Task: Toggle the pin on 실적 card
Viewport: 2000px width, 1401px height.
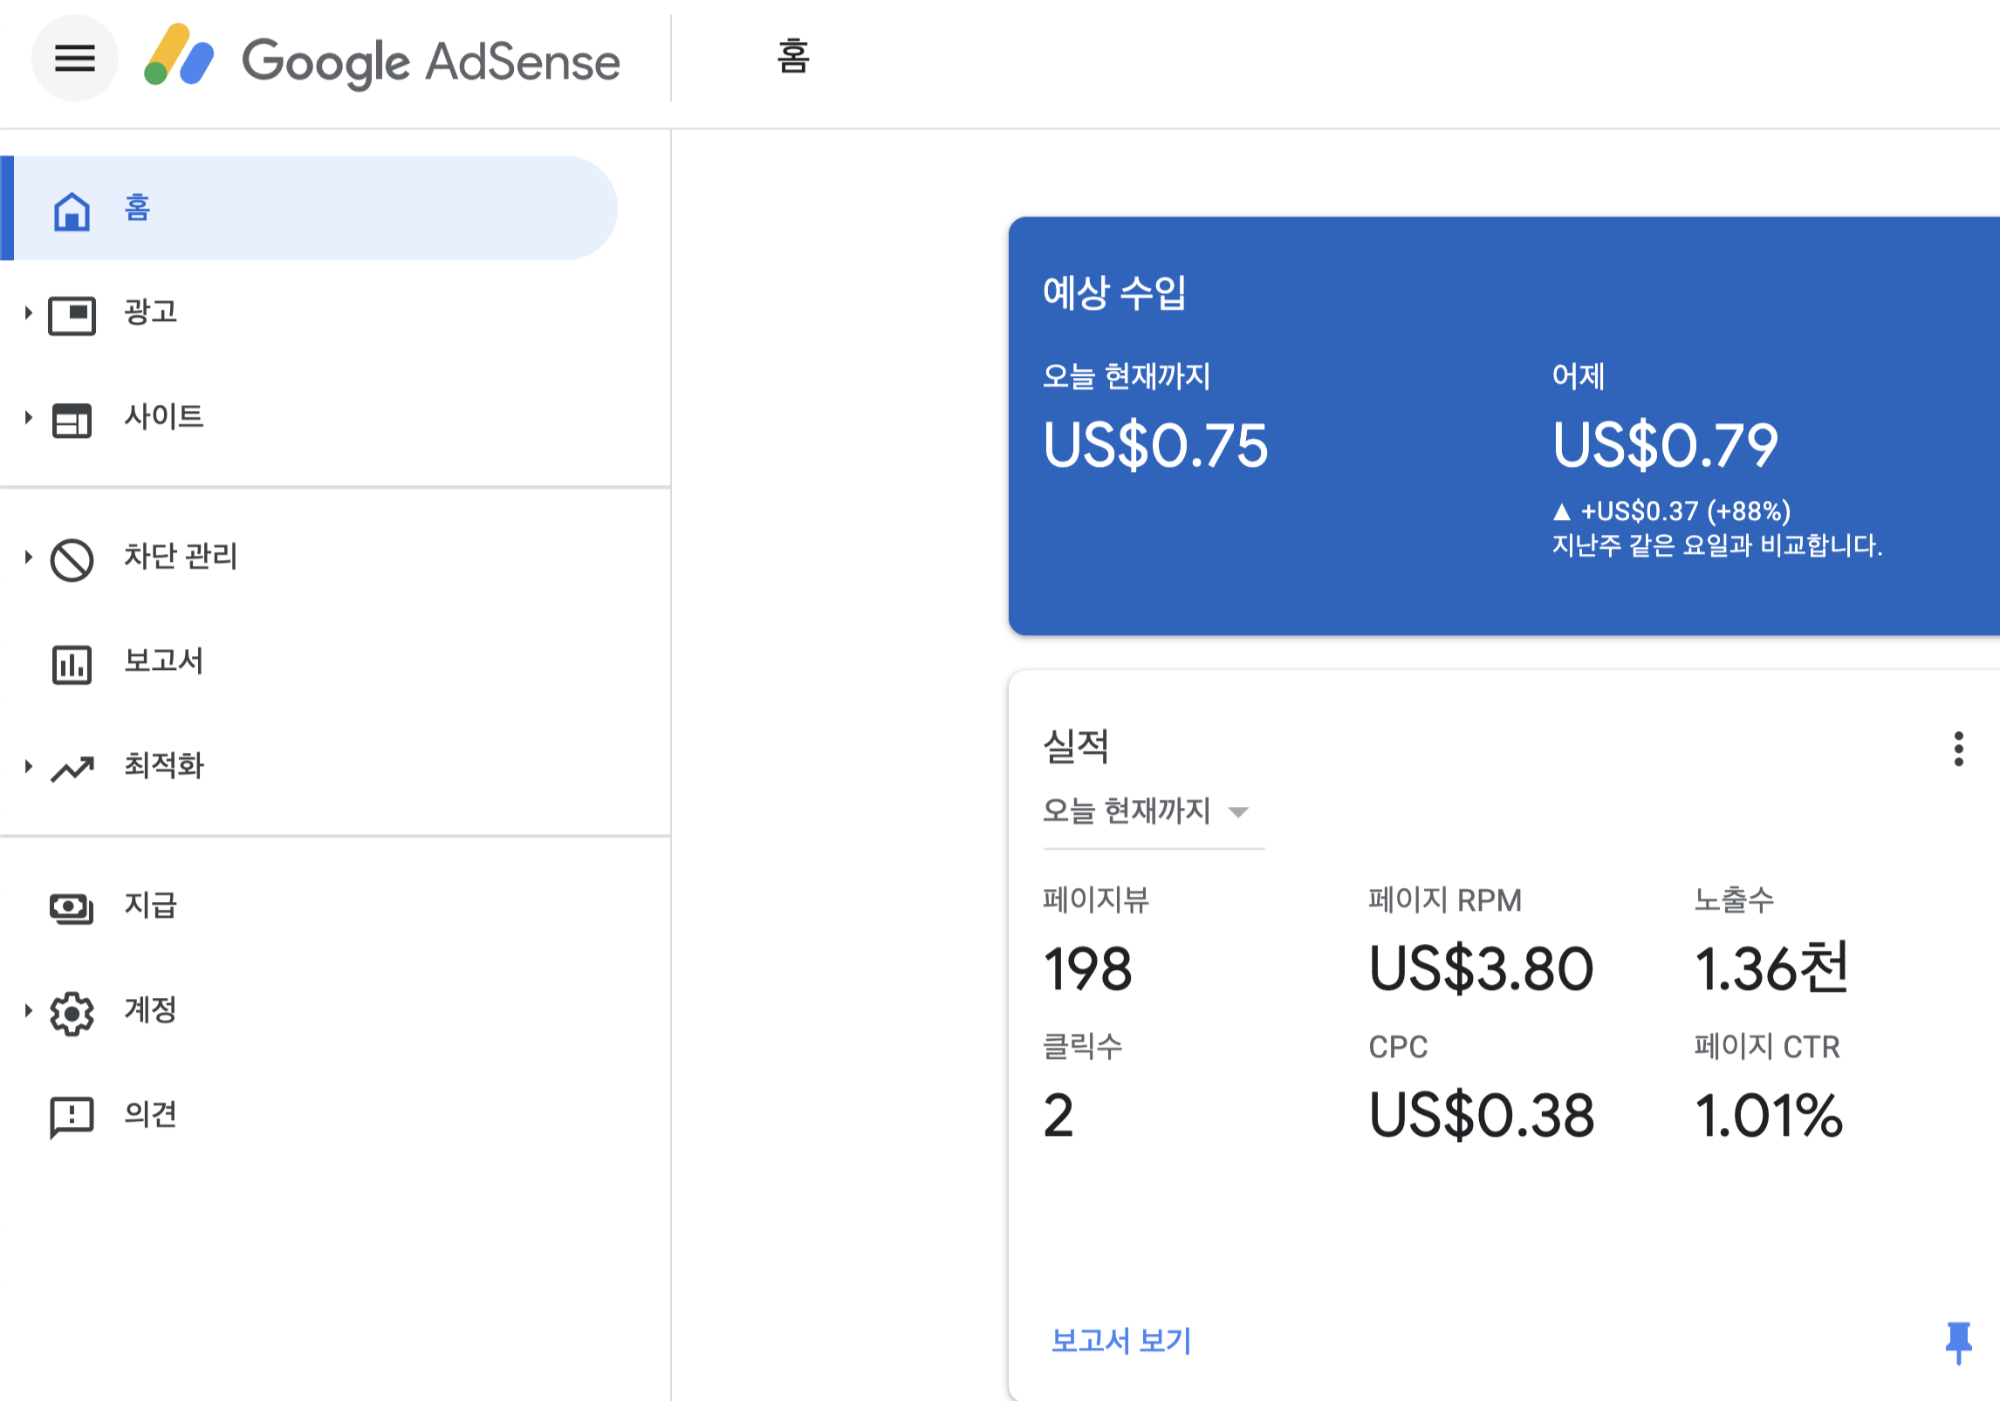Action: tap(1958, 1341)
